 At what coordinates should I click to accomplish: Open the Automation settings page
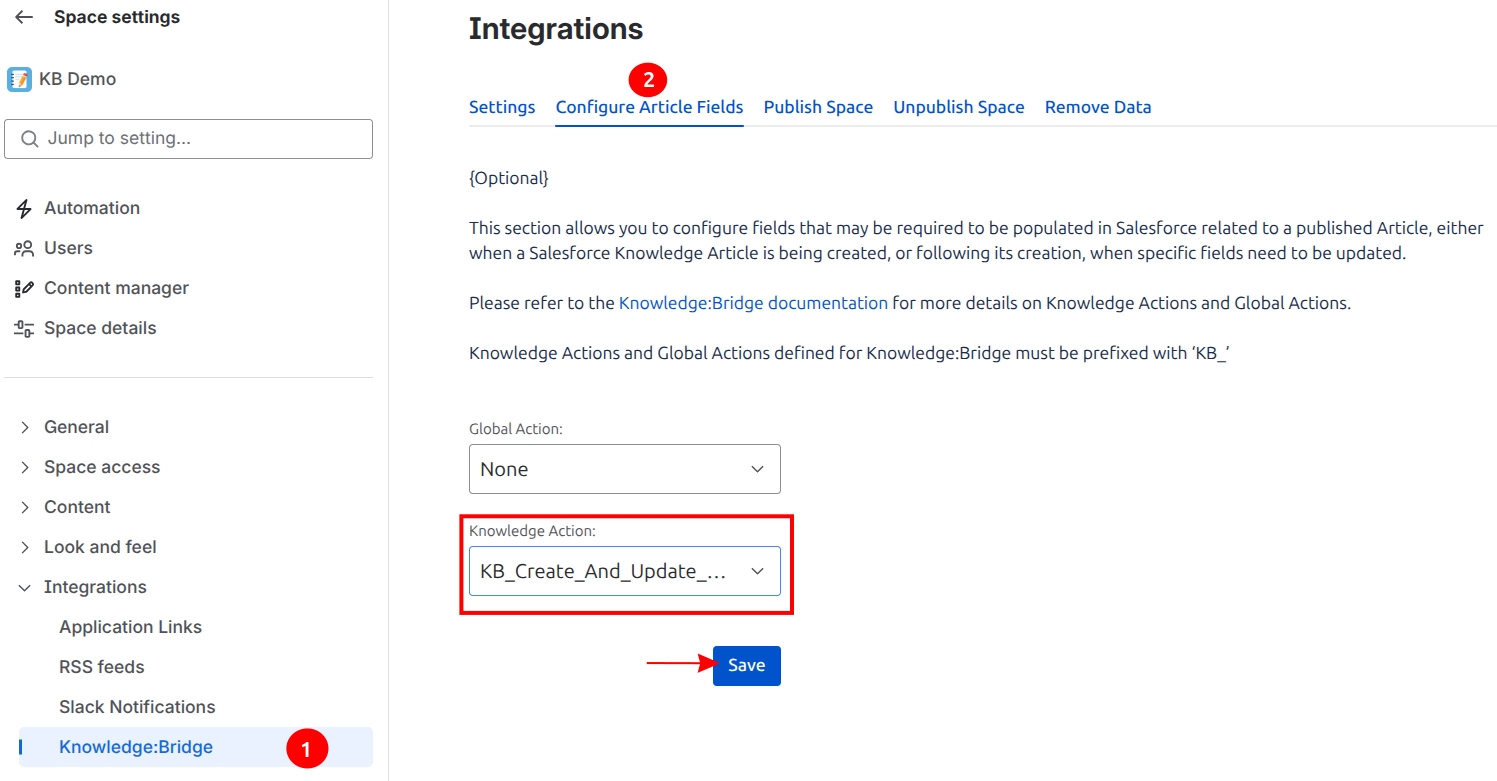[92, 208]
